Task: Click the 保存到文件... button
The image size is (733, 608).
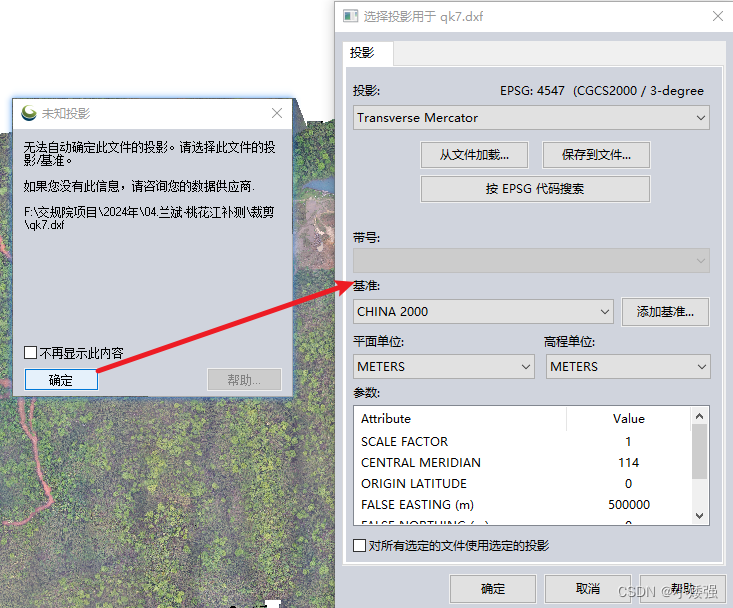Action: 596,155
